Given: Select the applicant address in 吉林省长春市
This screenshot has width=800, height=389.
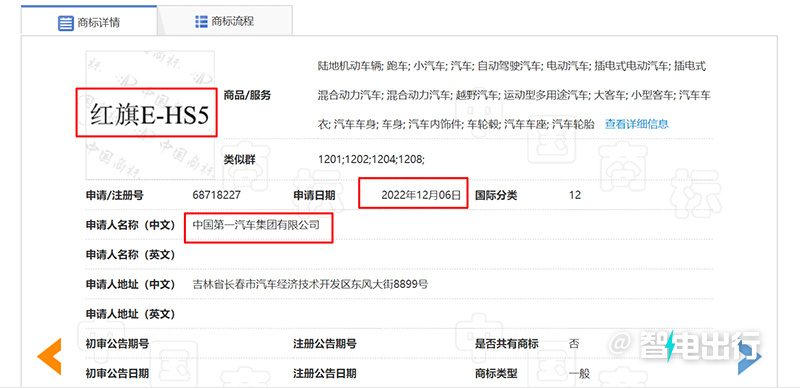Looking at the screenshot, I should coord(310,284).
